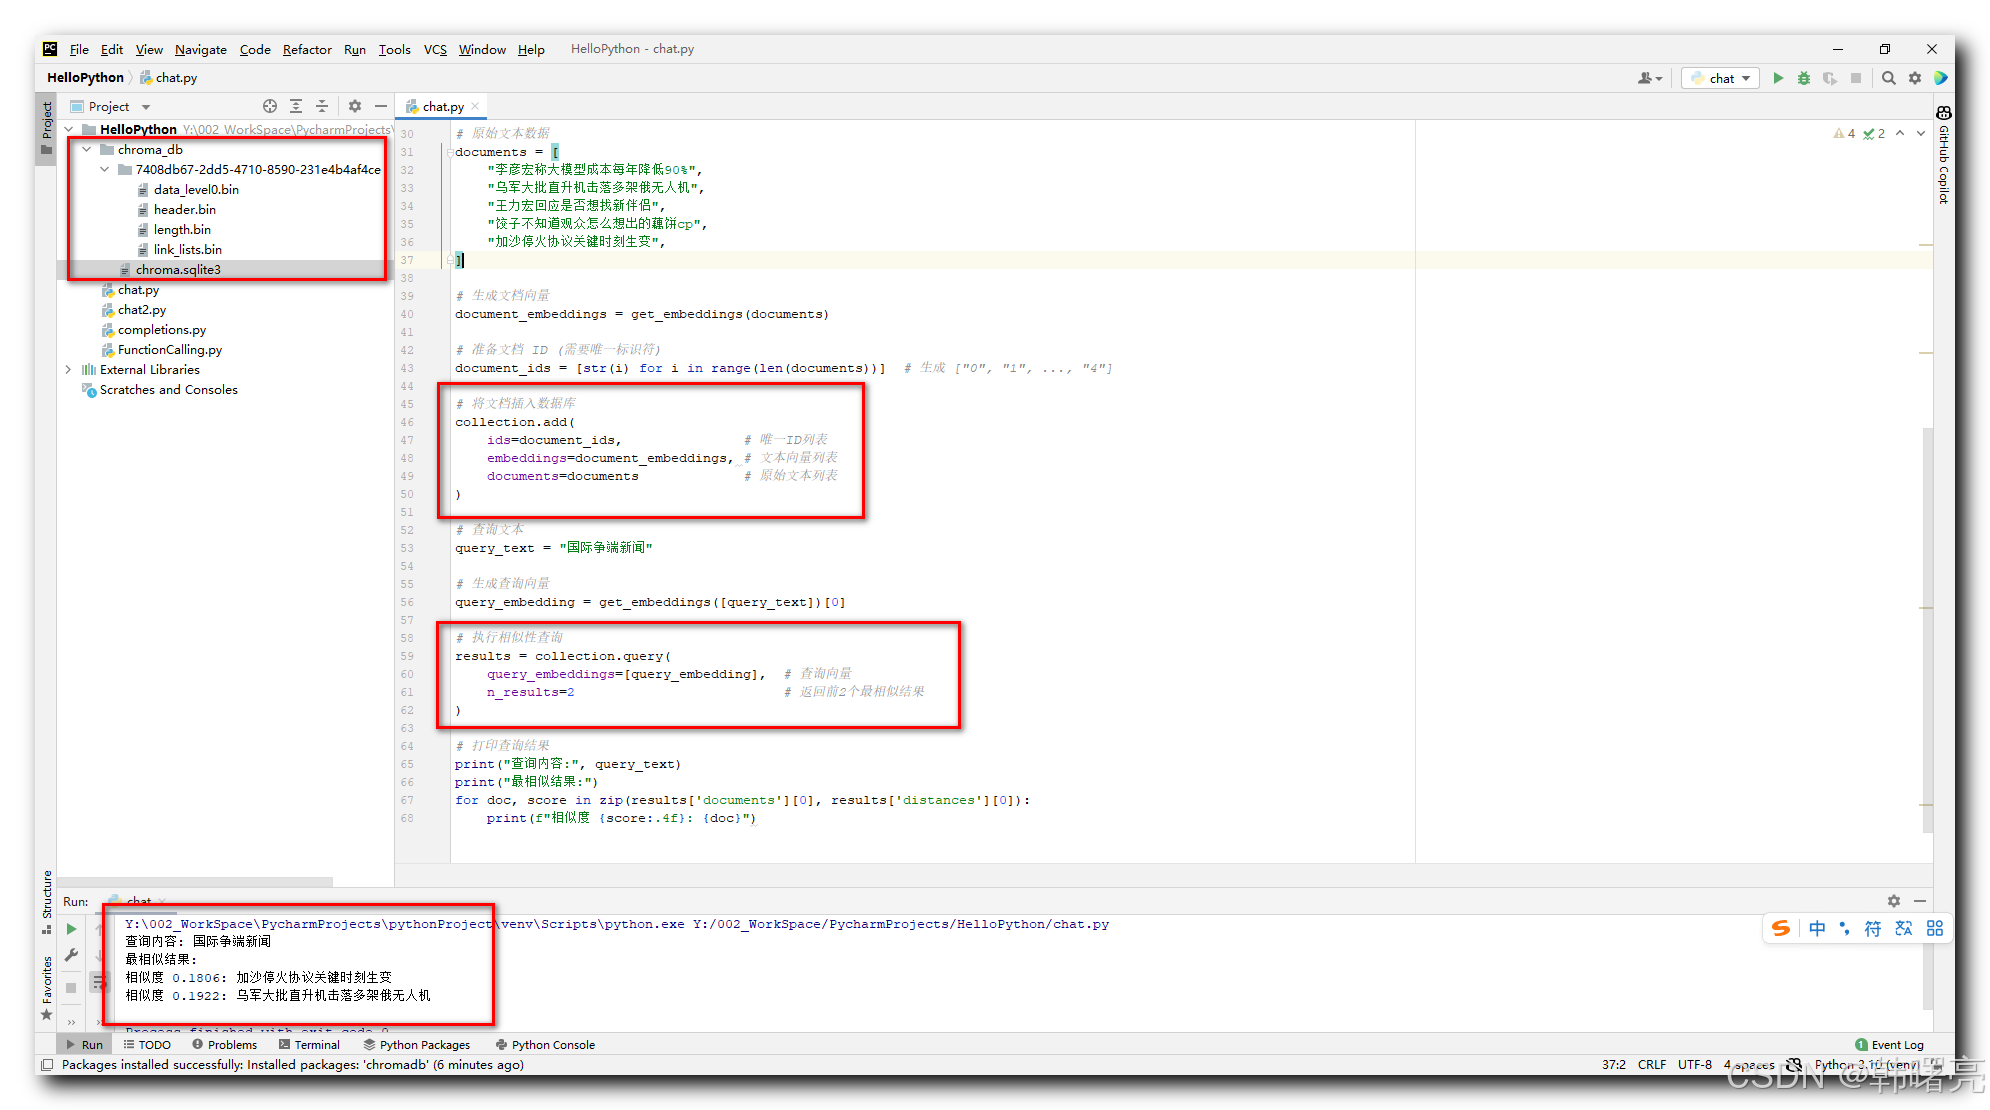
Task: Open Project panel settings gear
Action: coord(355,106)
